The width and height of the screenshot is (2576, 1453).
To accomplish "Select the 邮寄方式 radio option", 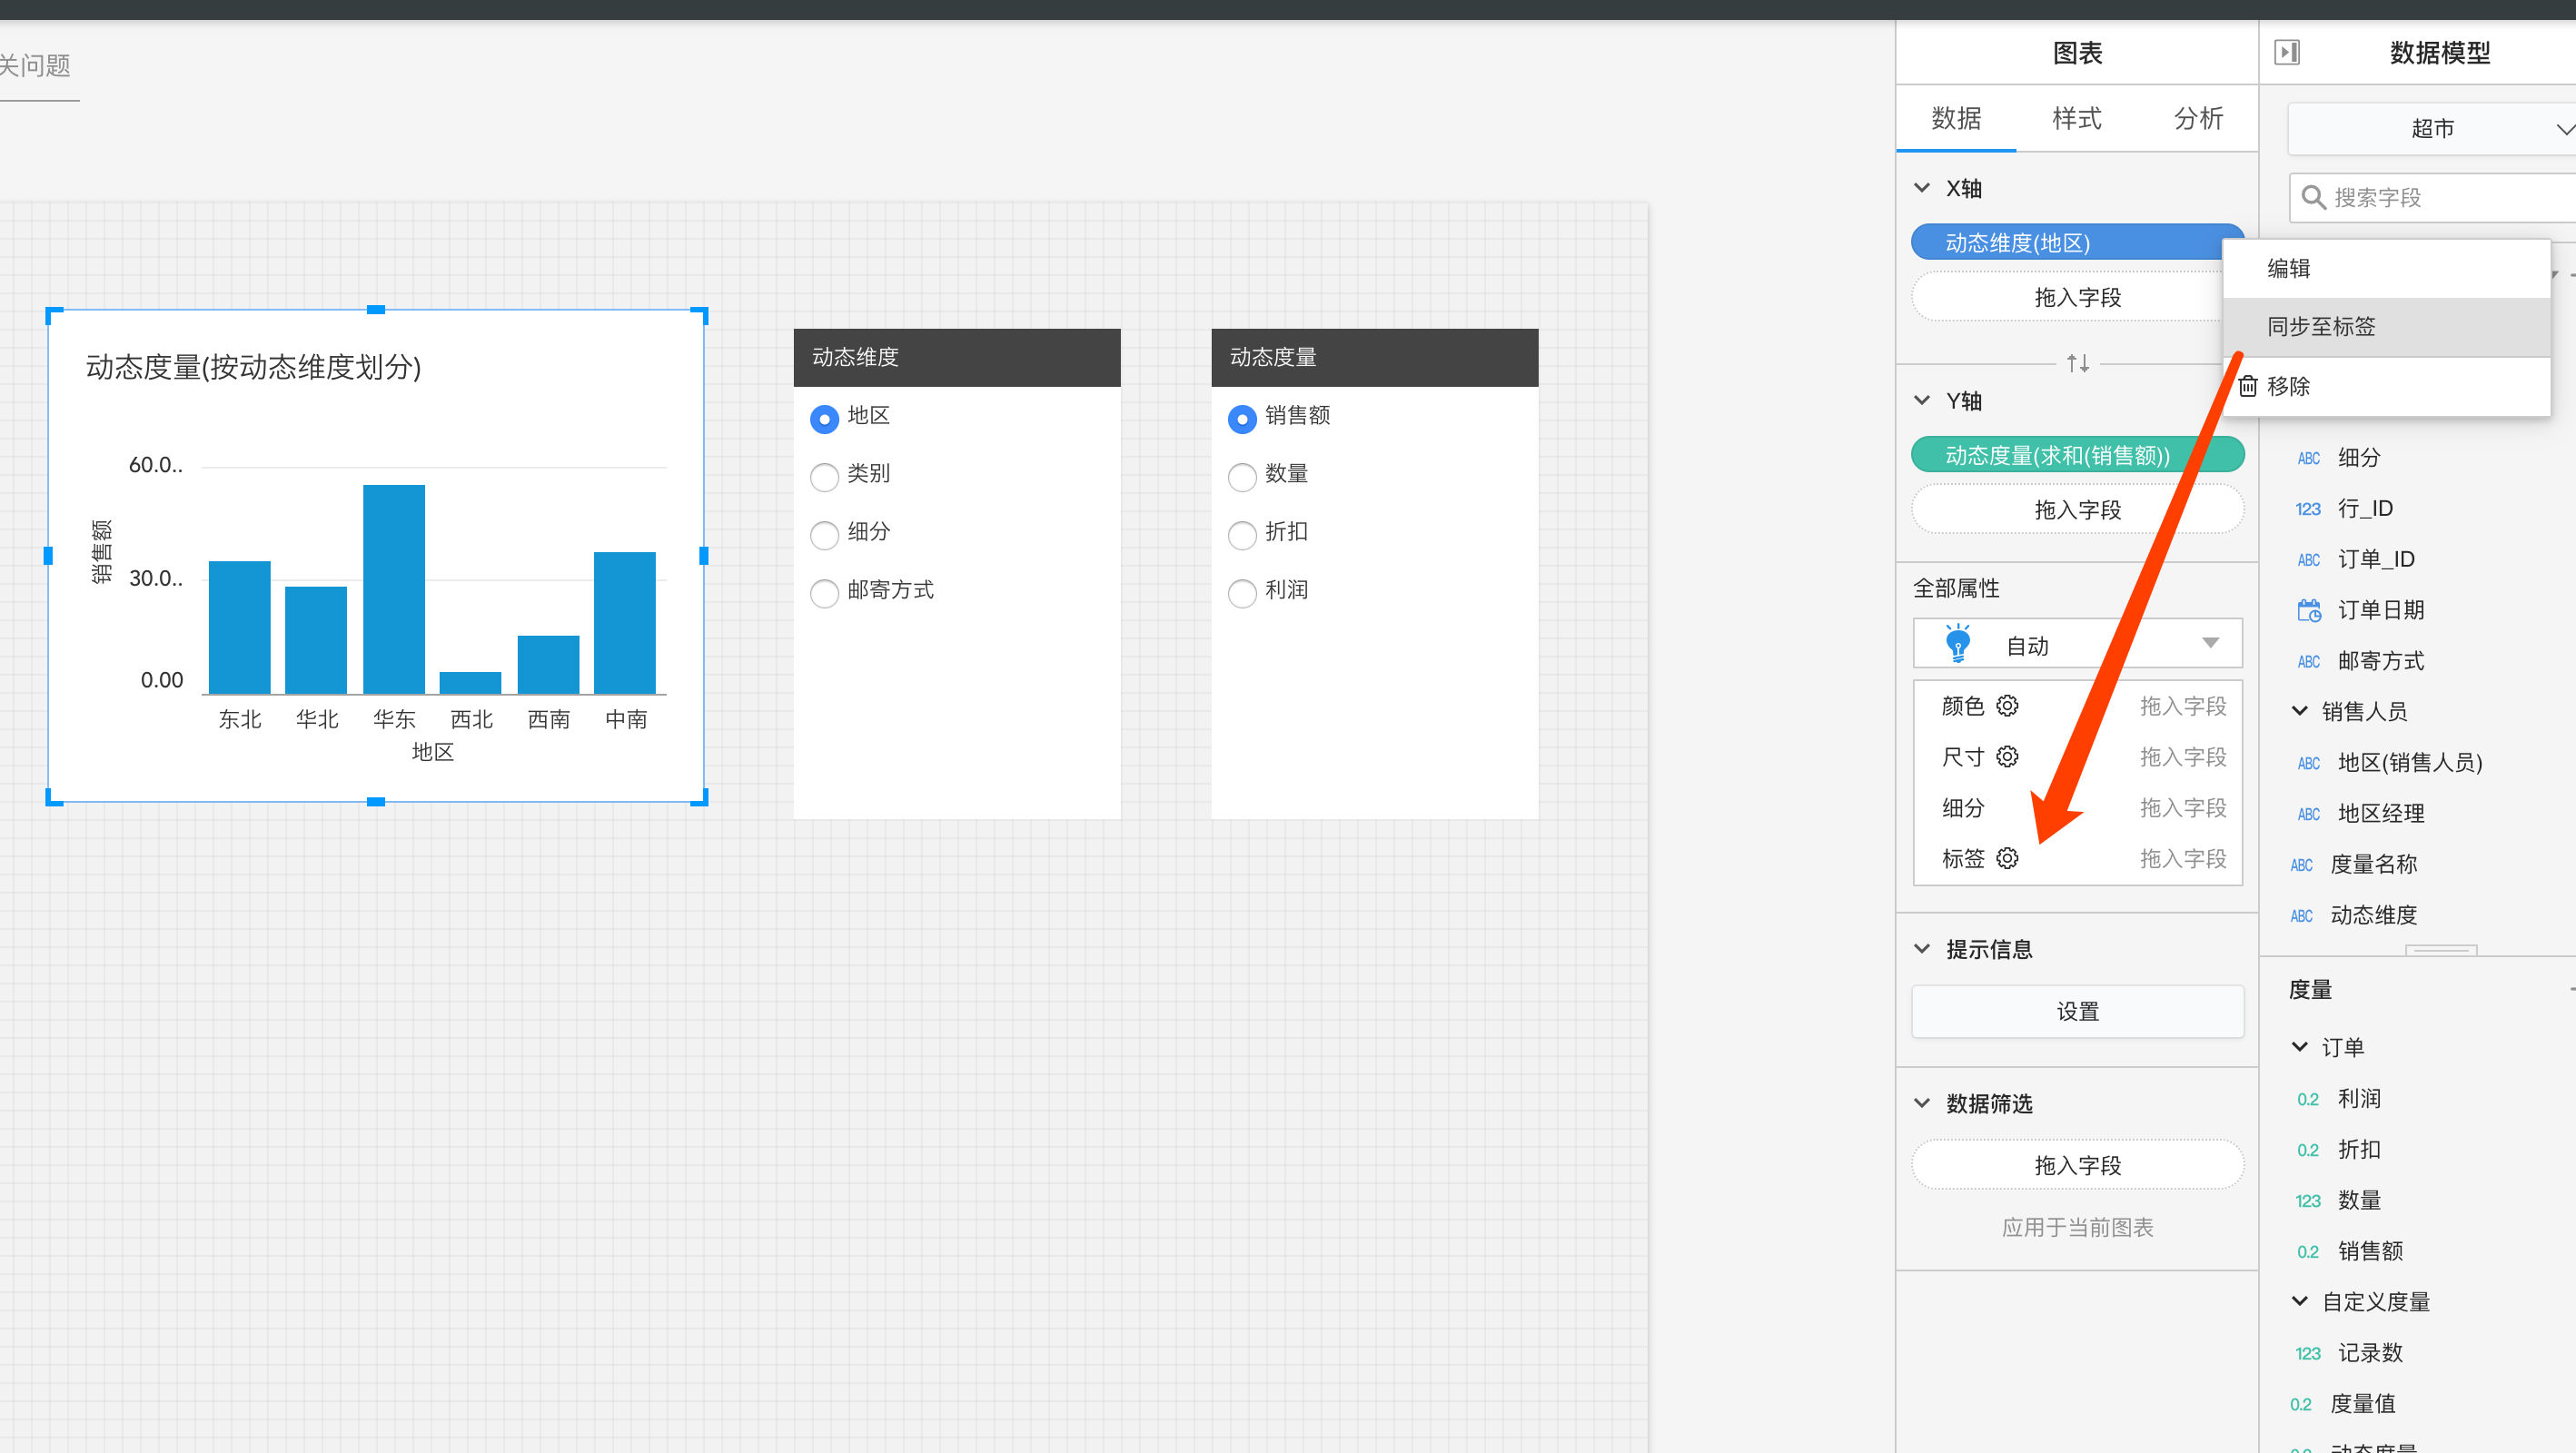I will 824,592.
